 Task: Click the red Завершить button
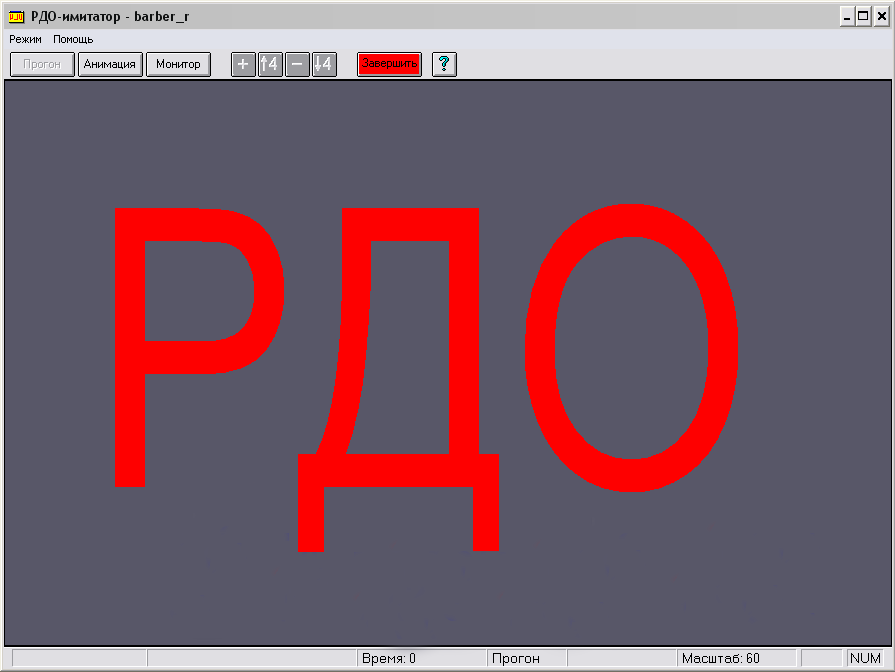point(389,64)
